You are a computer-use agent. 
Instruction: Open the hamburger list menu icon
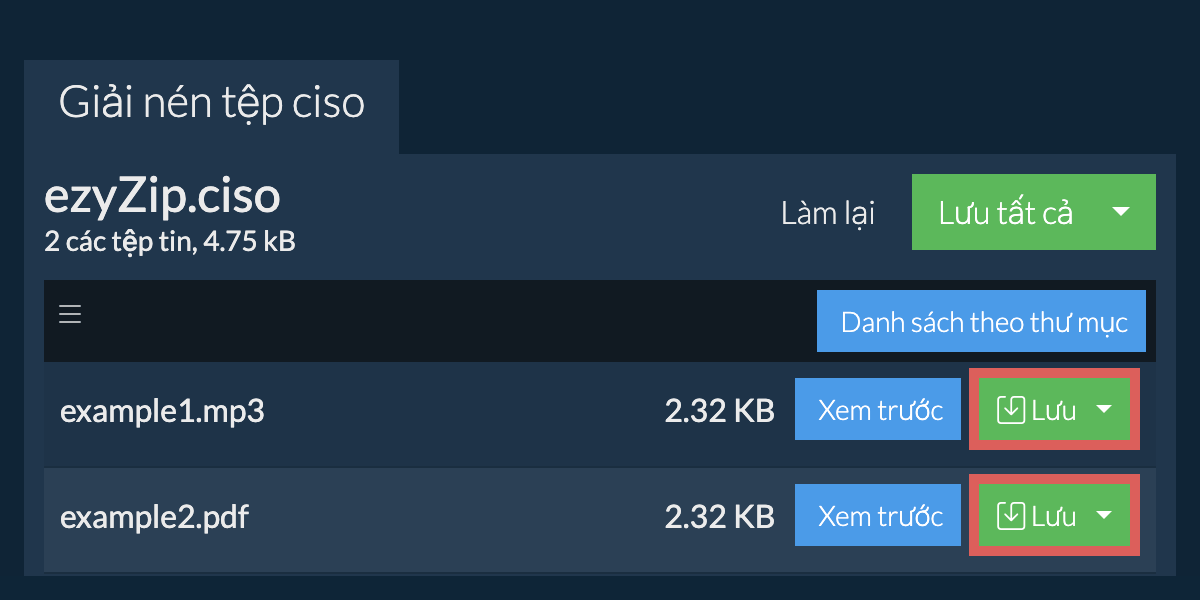[x=69, y=316]
